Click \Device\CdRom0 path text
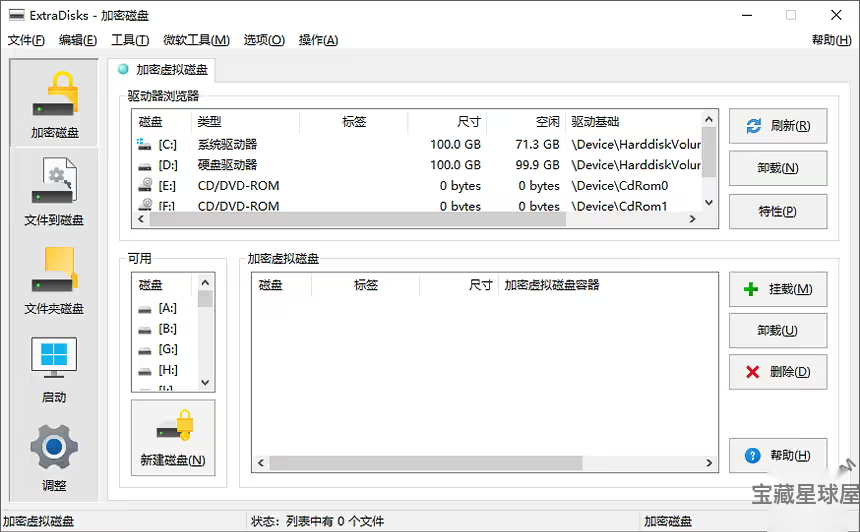The width and height of the screenshot is (860, 532). (x=620, y=186)
